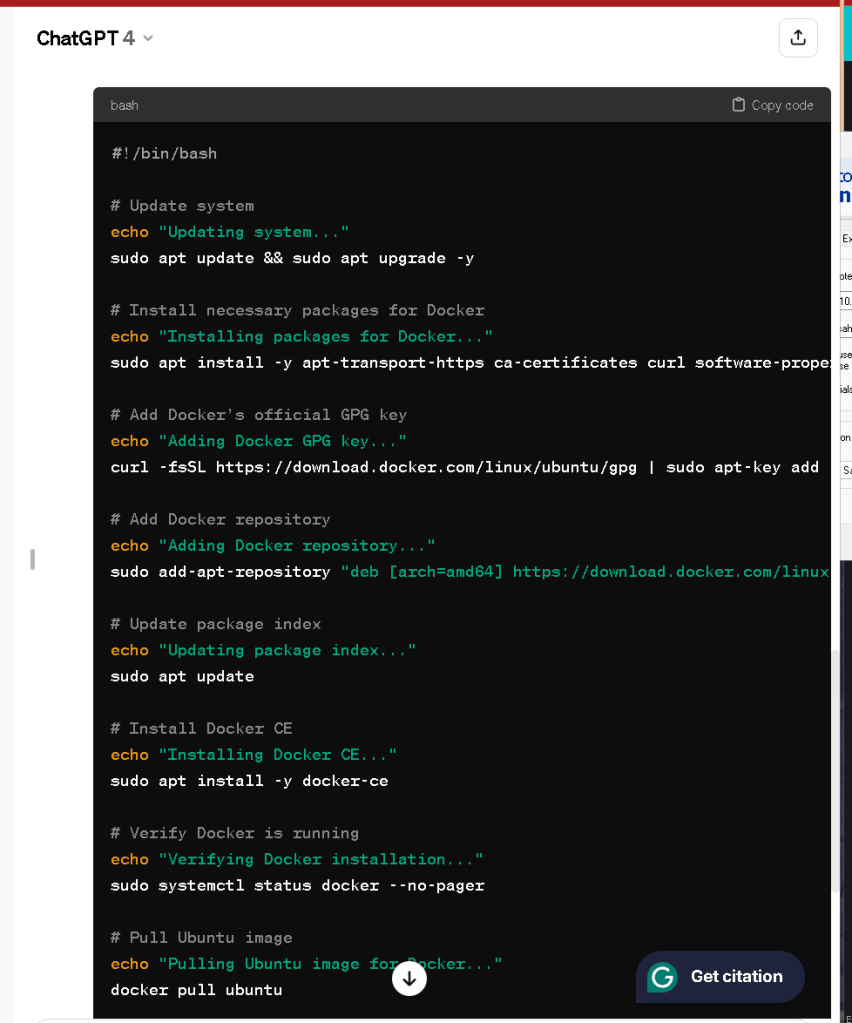This screenshot has width=852, height=1023.
Task: Click the 'bash' language label
Action: click(124, 105)
